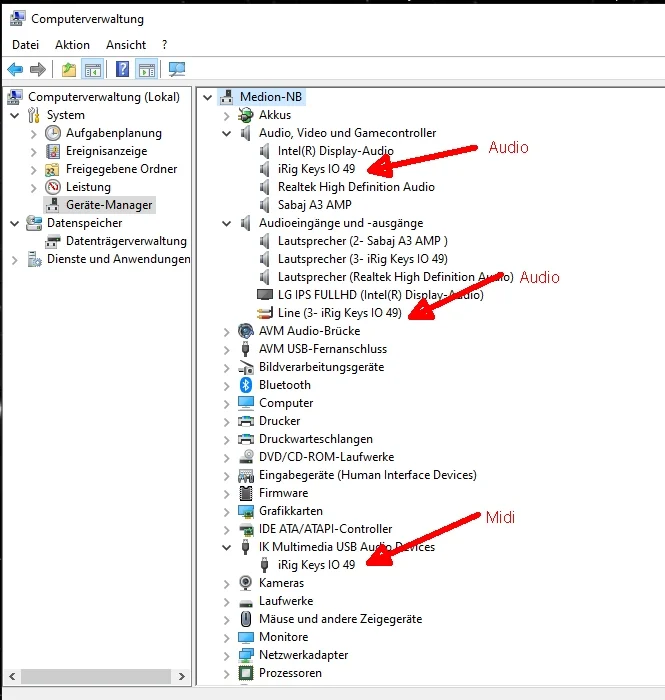The height and width of the screenshot is (700, 665).
Task: Click the blue help question mark icon
Action: [122, 69]
